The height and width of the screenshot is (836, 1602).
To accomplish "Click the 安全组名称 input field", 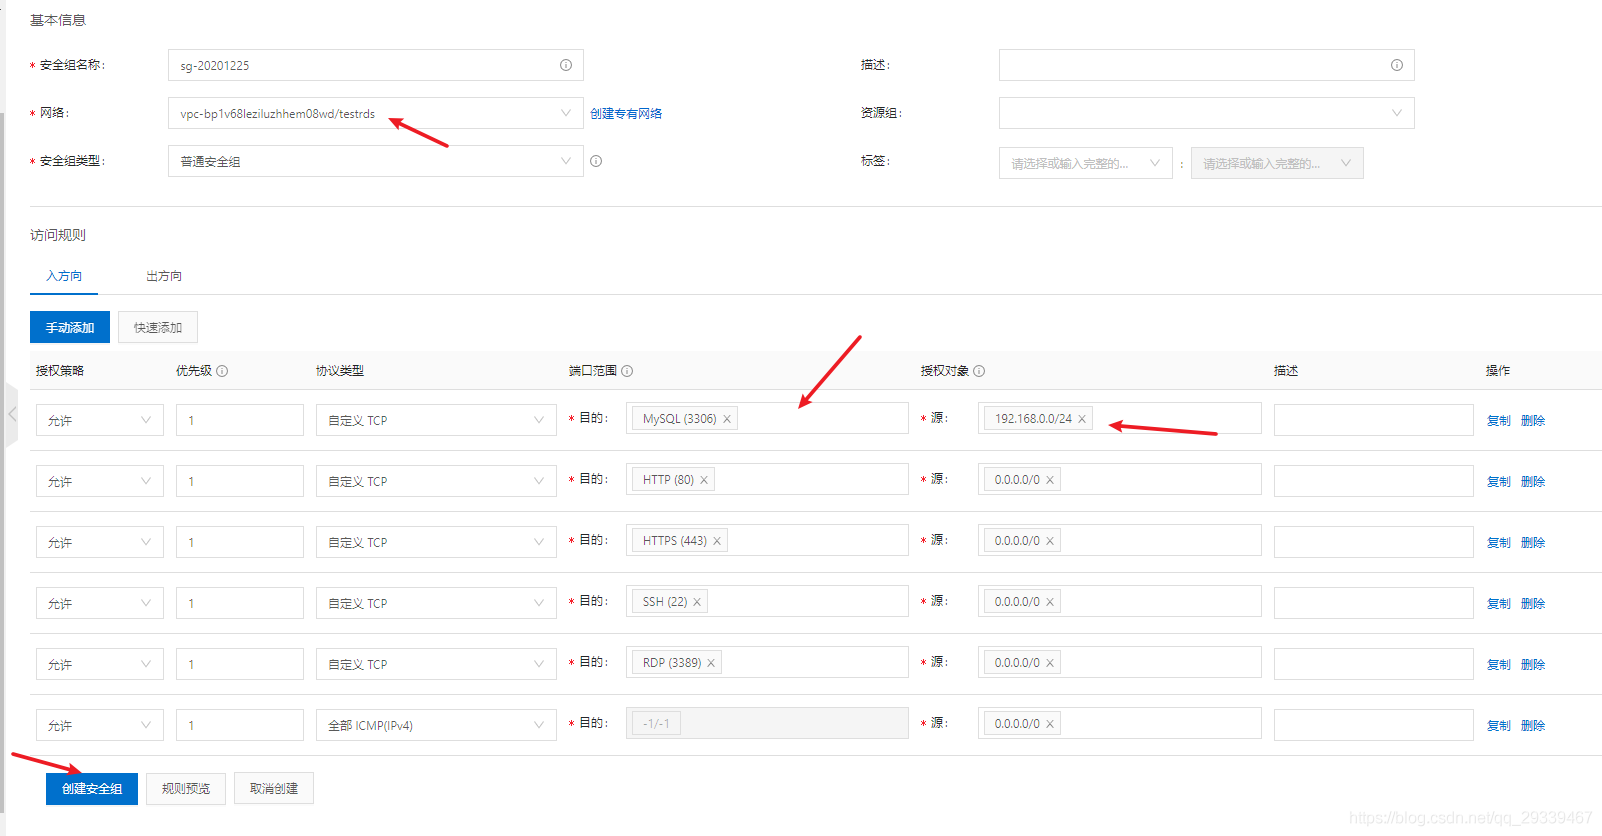I will click(x=376, y=65).
